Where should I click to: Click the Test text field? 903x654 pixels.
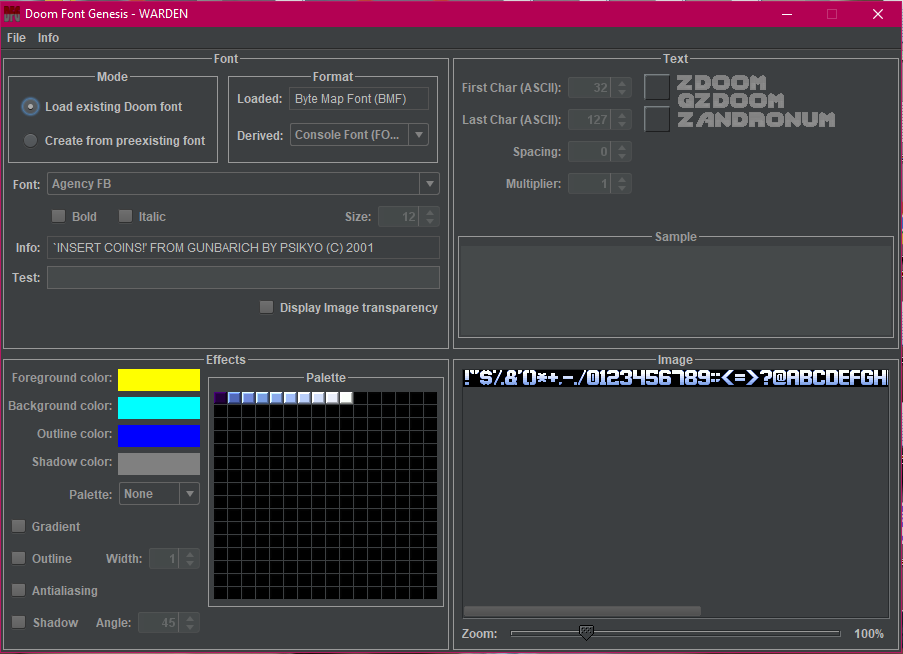[x=243, y=277]
